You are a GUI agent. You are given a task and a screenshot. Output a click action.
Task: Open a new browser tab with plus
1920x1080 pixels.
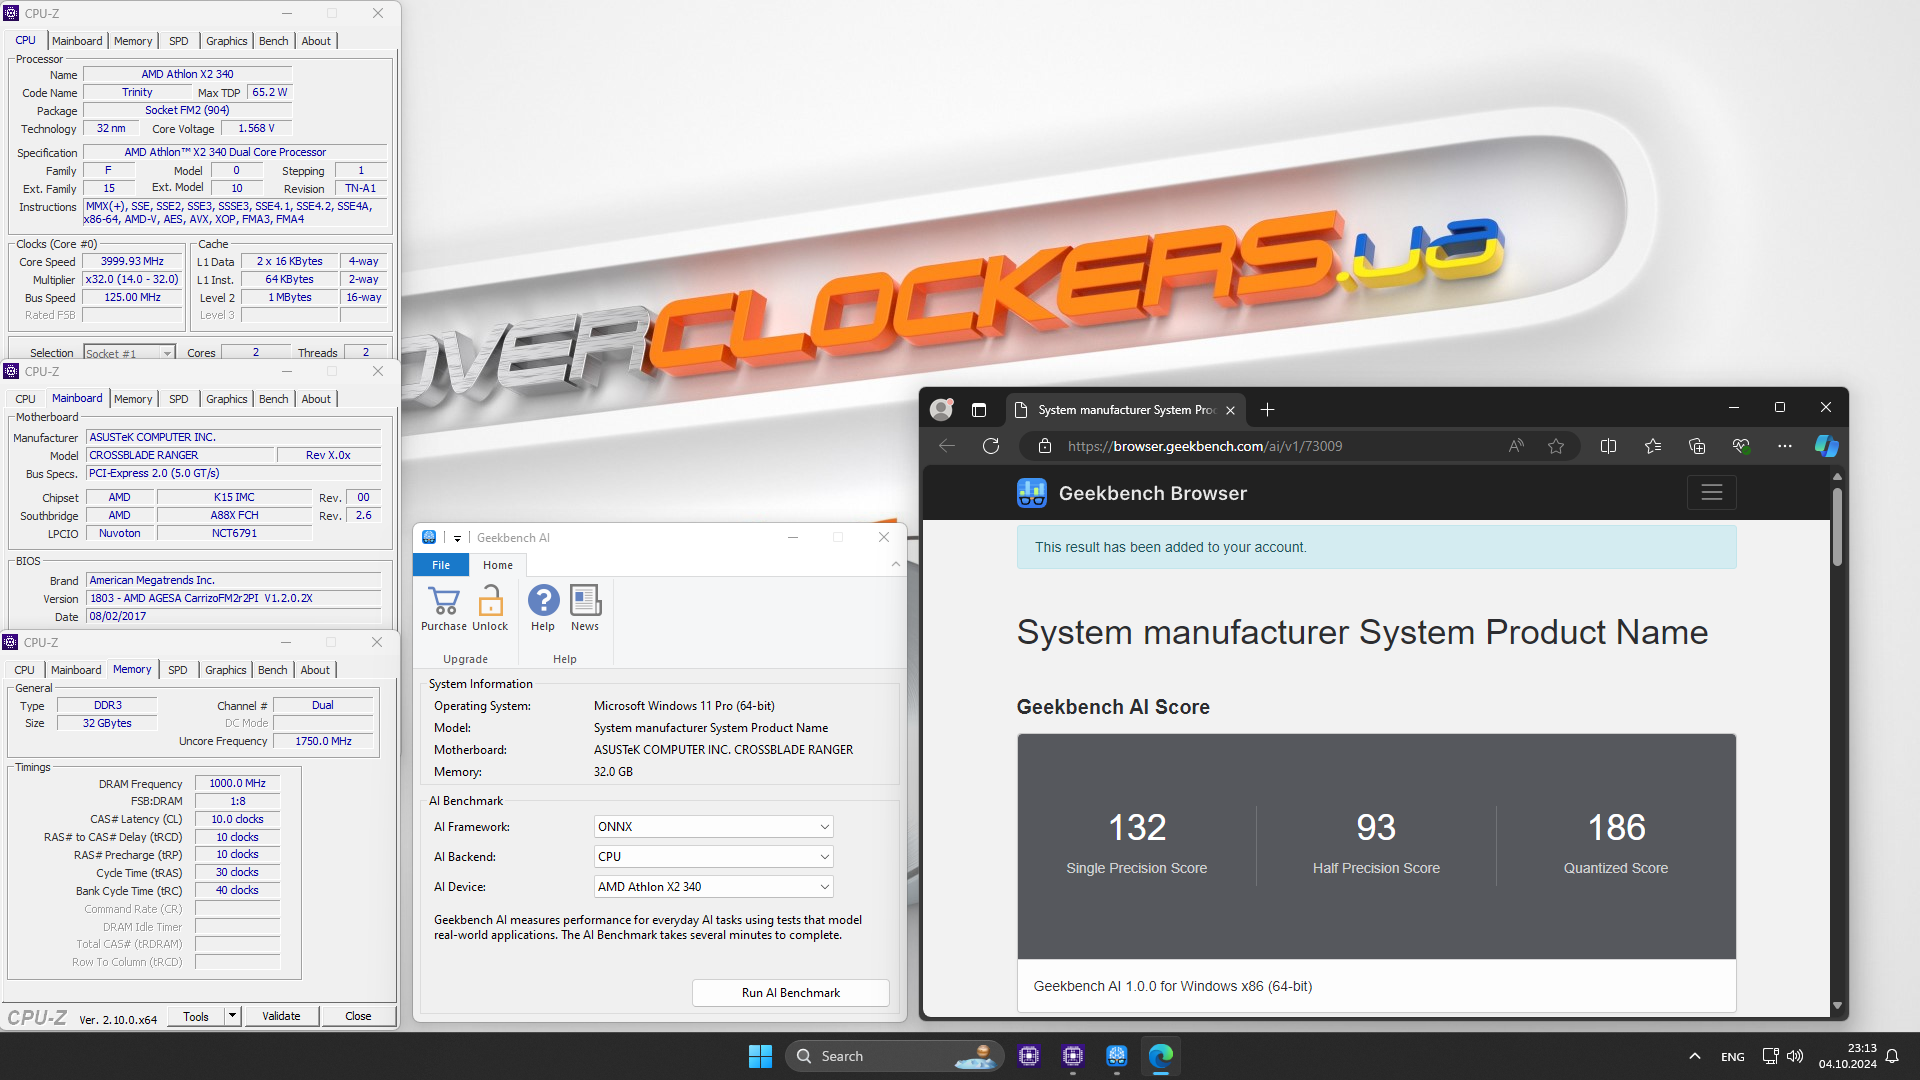click(x=1267, y=410)
